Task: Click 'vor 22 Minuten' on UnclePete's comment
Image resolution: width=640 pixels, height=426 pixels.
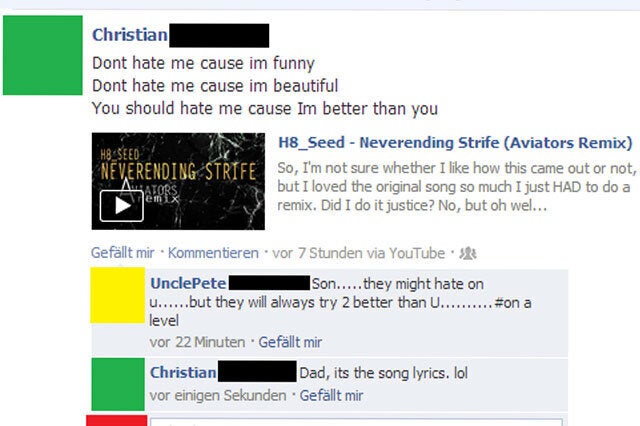Action: [197, 342]
